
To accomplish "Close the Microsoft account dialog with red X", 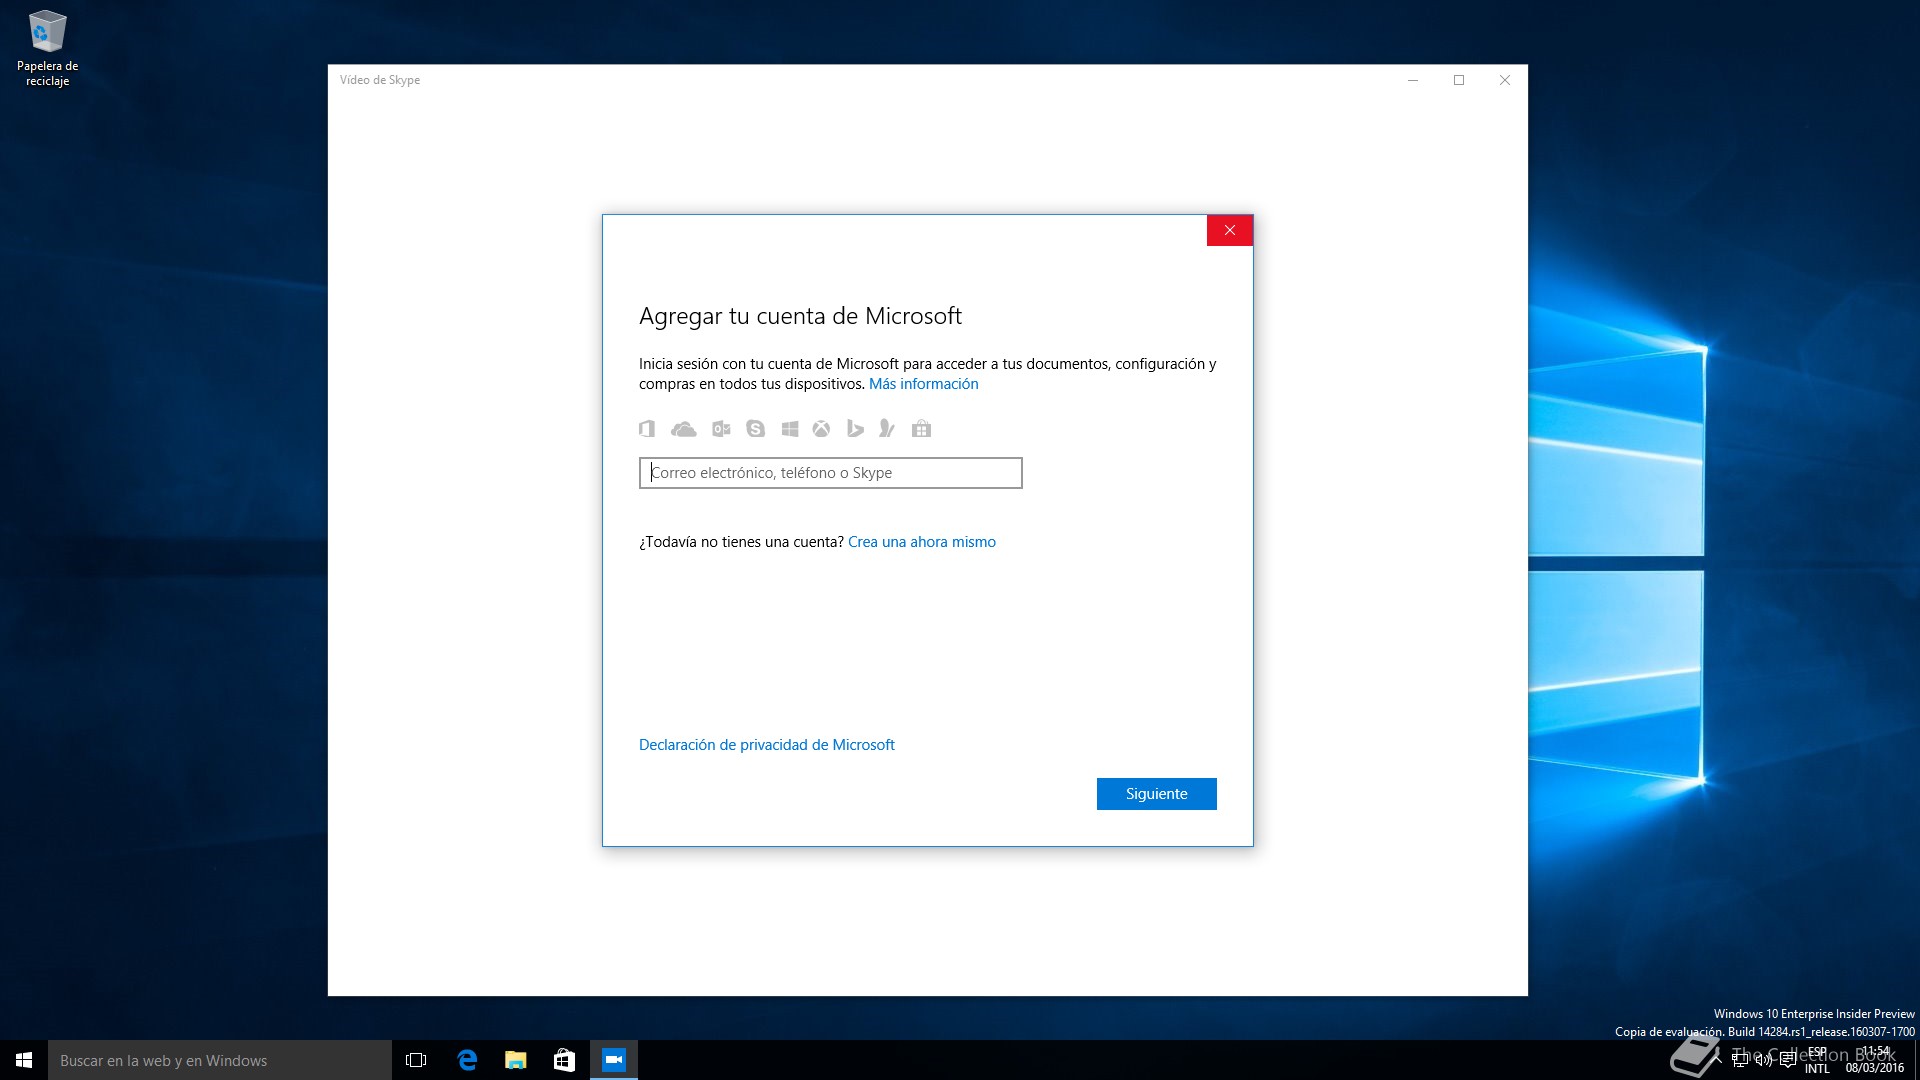I will (x=1229, y=231).
